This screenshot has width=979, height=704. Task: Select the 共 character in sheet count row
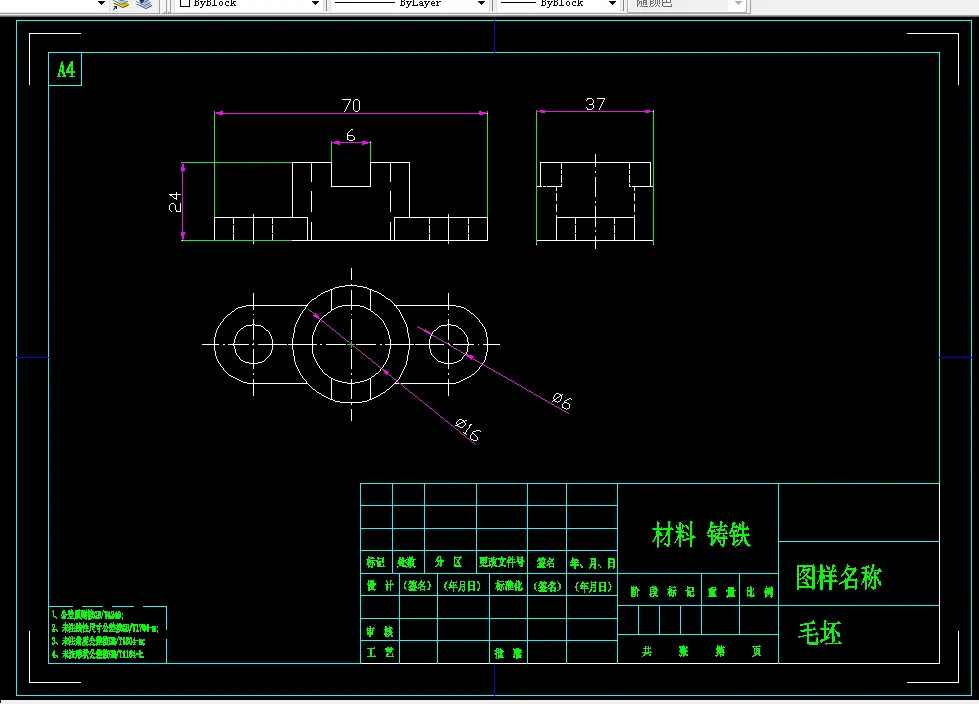click(x=647, y=651)
